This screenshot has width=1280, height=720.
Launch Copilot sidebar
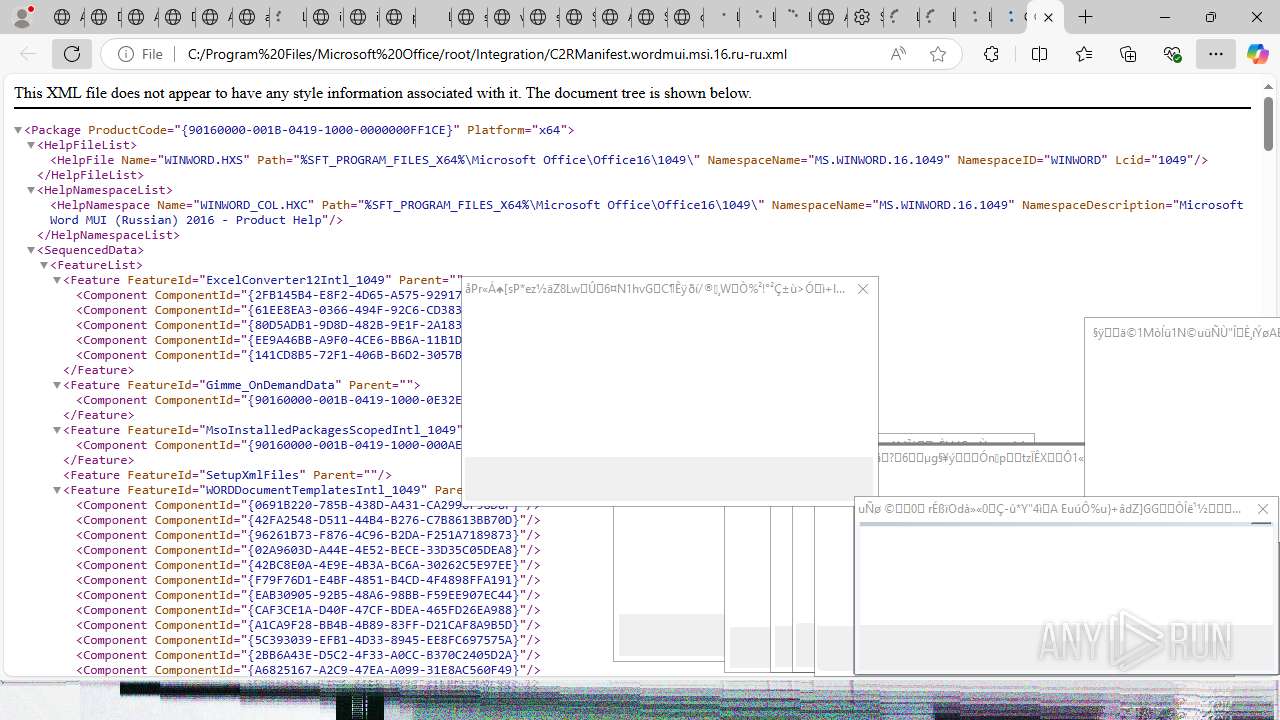click(1257, 54)
